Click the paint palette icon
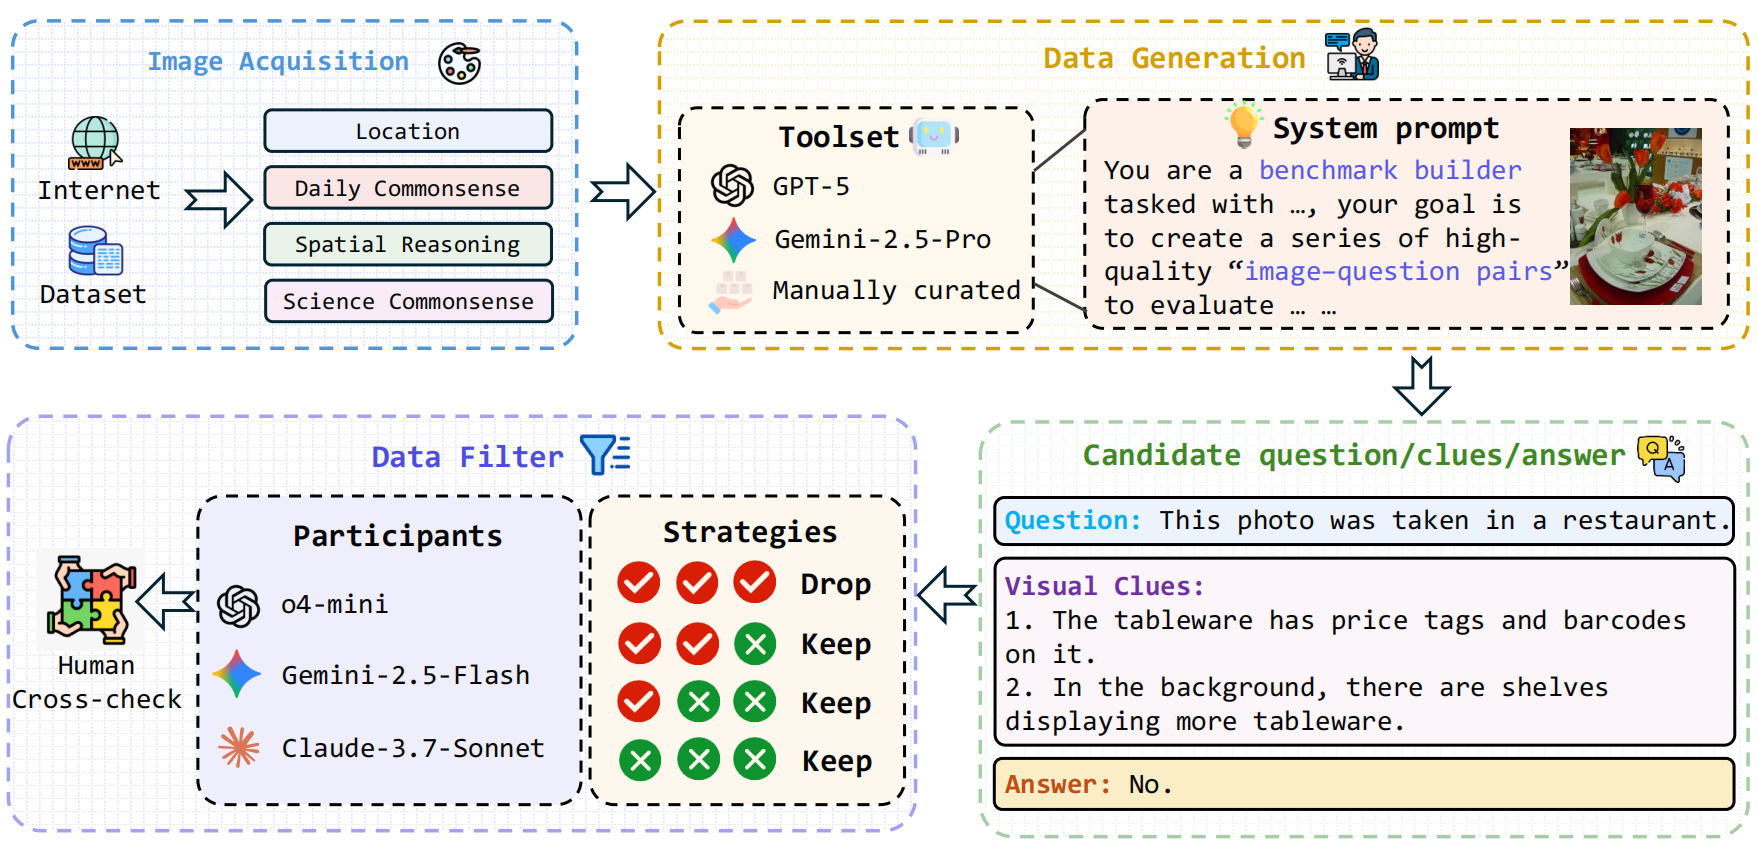The height and width of the screenshot is (851, 1758). click(459, 64)
